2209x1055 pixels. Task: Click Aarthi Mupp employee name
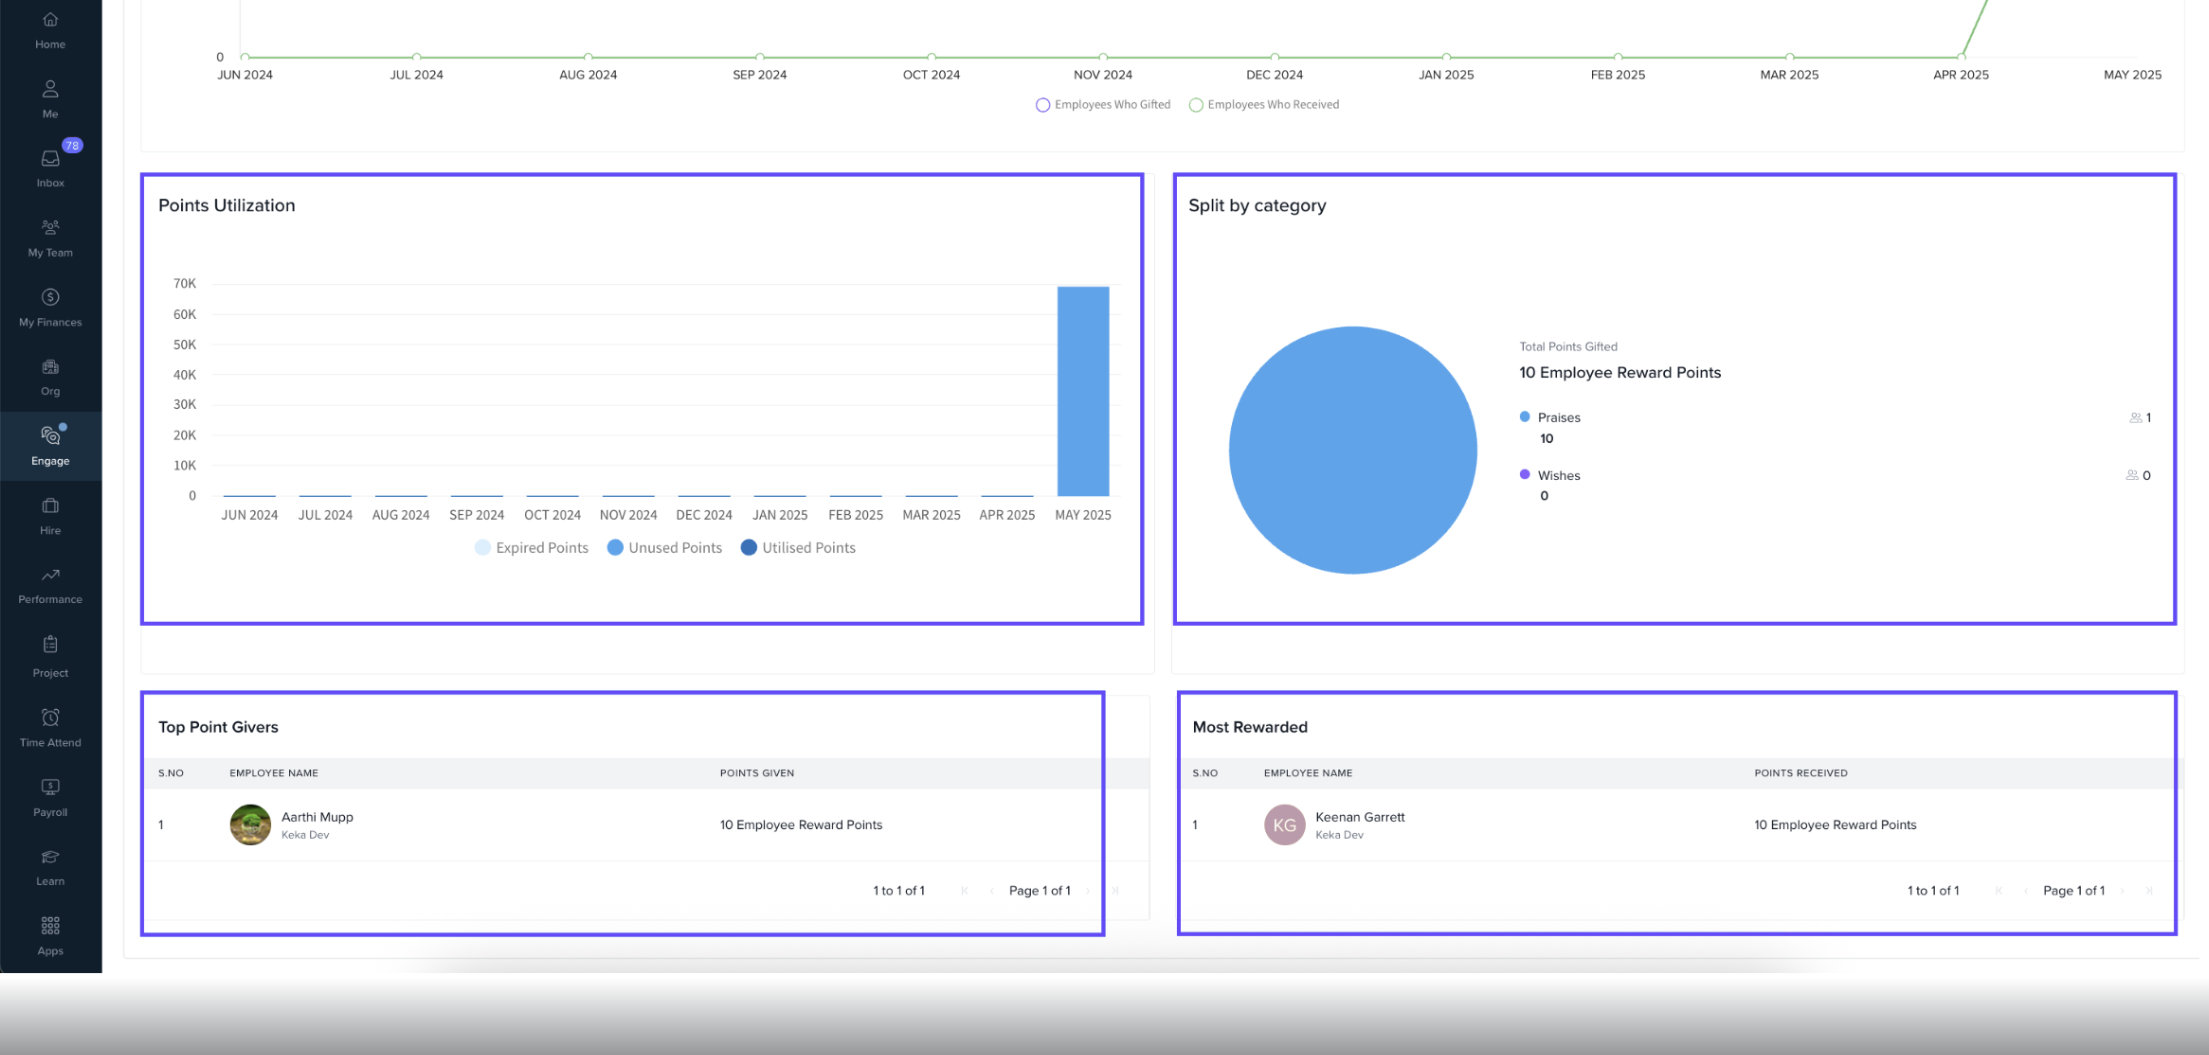click(x=317, y=817)
